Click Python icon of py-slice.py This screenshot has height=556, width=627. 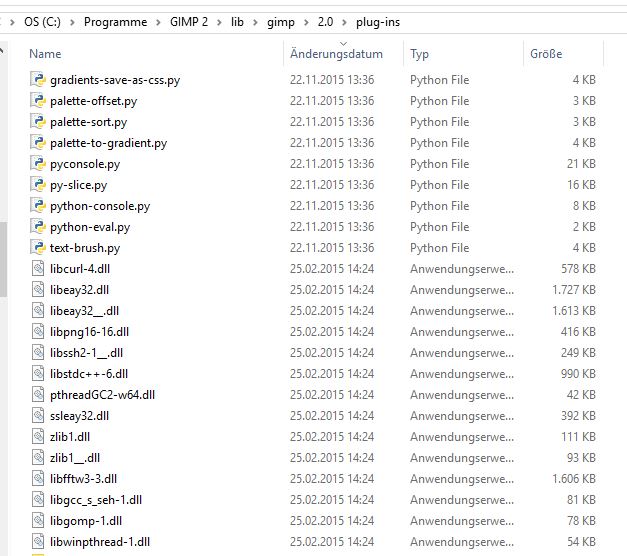point(38,184)
